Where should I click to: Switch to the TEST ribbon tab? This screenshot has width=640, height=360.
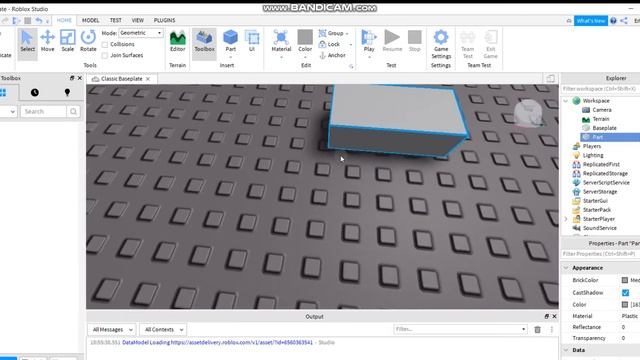point(116,20)
